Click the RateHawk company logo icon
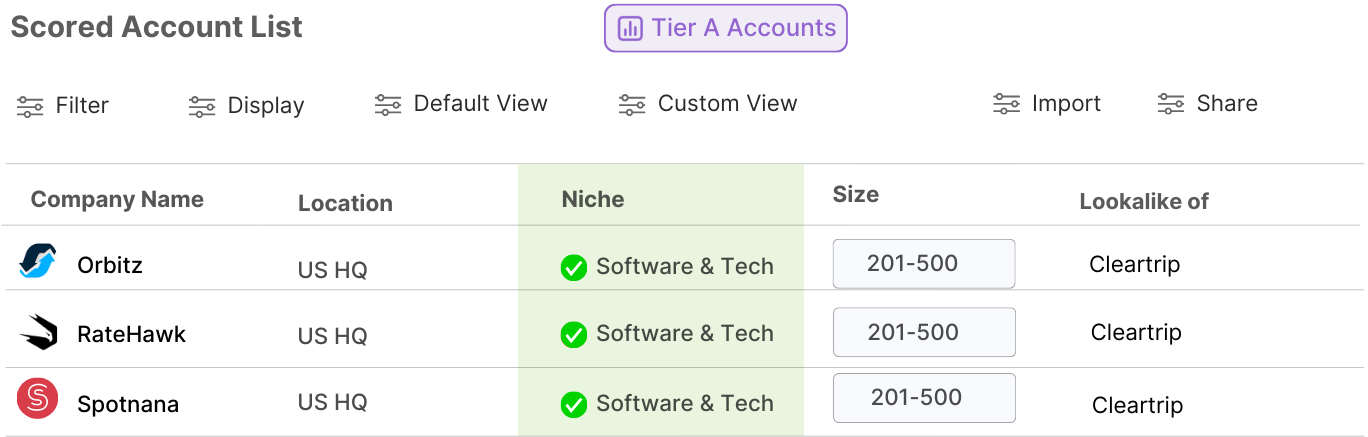Viewport: 1368px width, 437px height. click(x=38, y=332)
